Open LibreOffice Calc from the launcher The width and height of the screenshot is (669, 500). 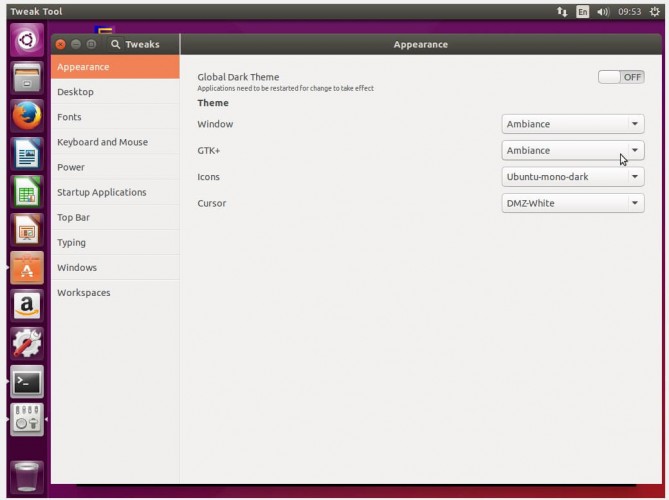(27, 192)
